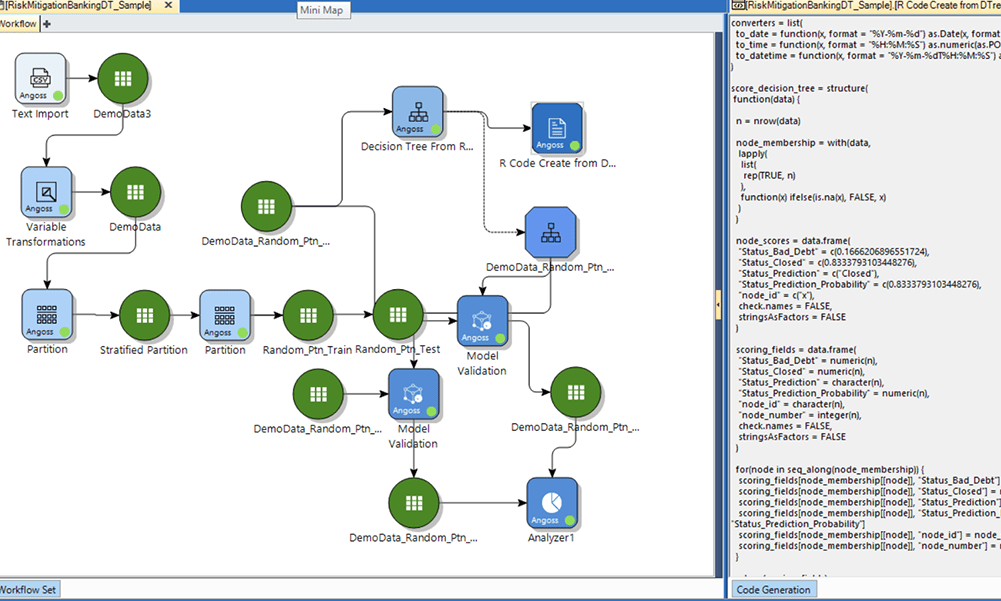1001x601 pixels.
Task: Click green status dot on Analyzer1 node
Action: (x=569, y=521)
